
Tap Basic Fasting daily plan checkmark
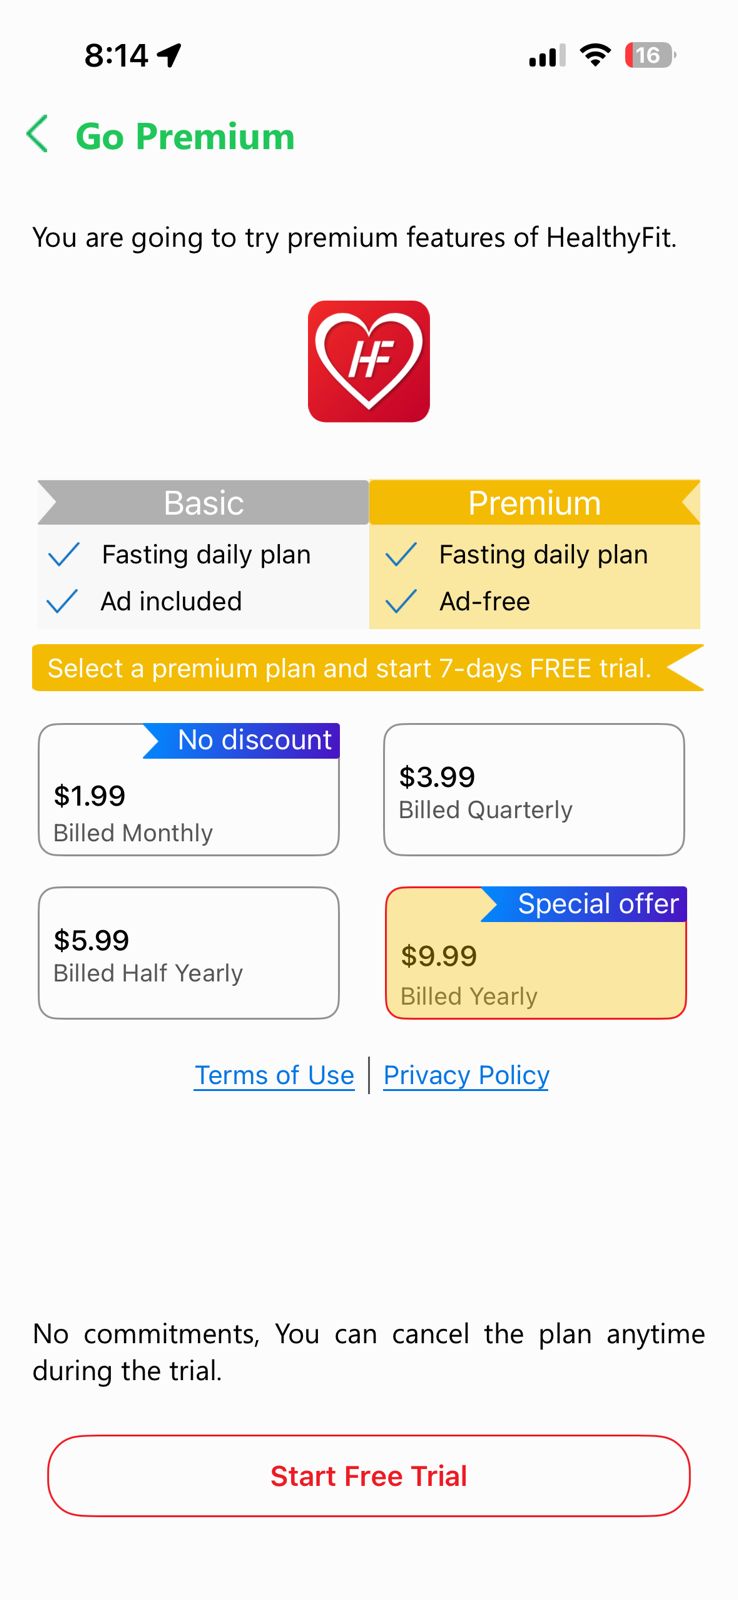63,555
